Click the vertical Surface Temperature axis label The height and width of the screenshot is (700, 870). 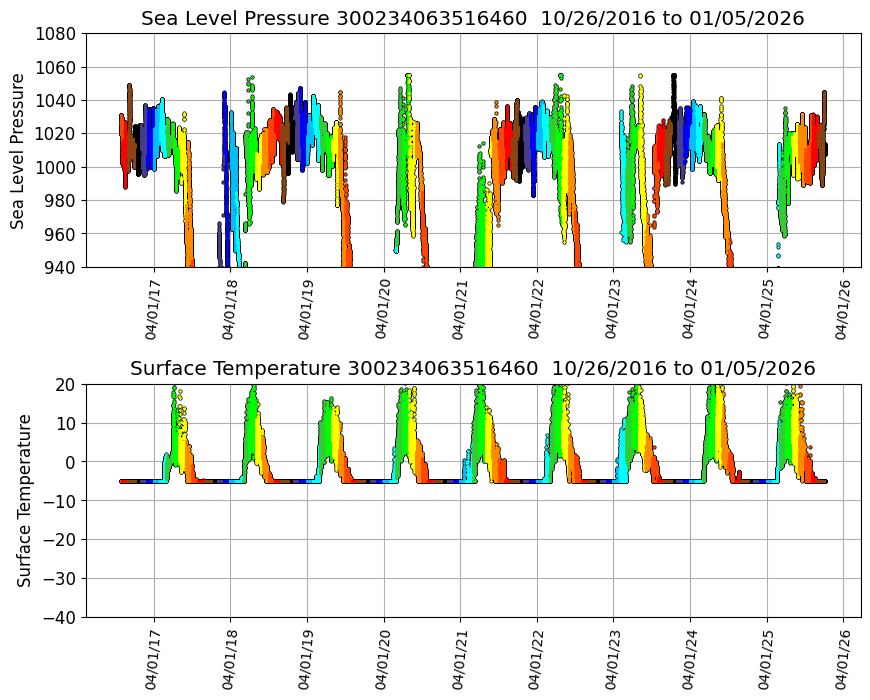24,500
